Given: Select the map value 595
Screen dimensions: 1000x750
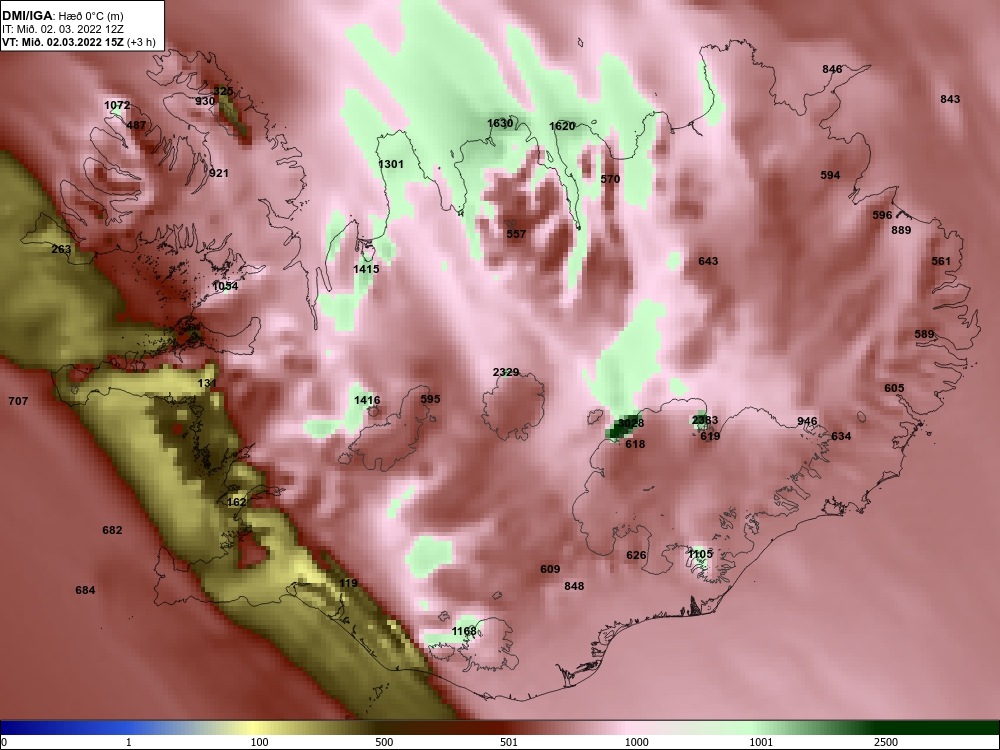Looking at the screenshot, I should 430,399.
